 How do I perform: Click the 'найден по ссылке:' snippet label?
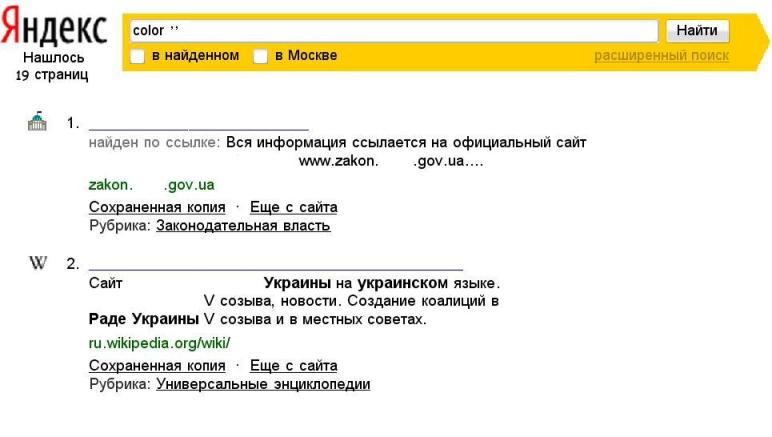point(154,143)
